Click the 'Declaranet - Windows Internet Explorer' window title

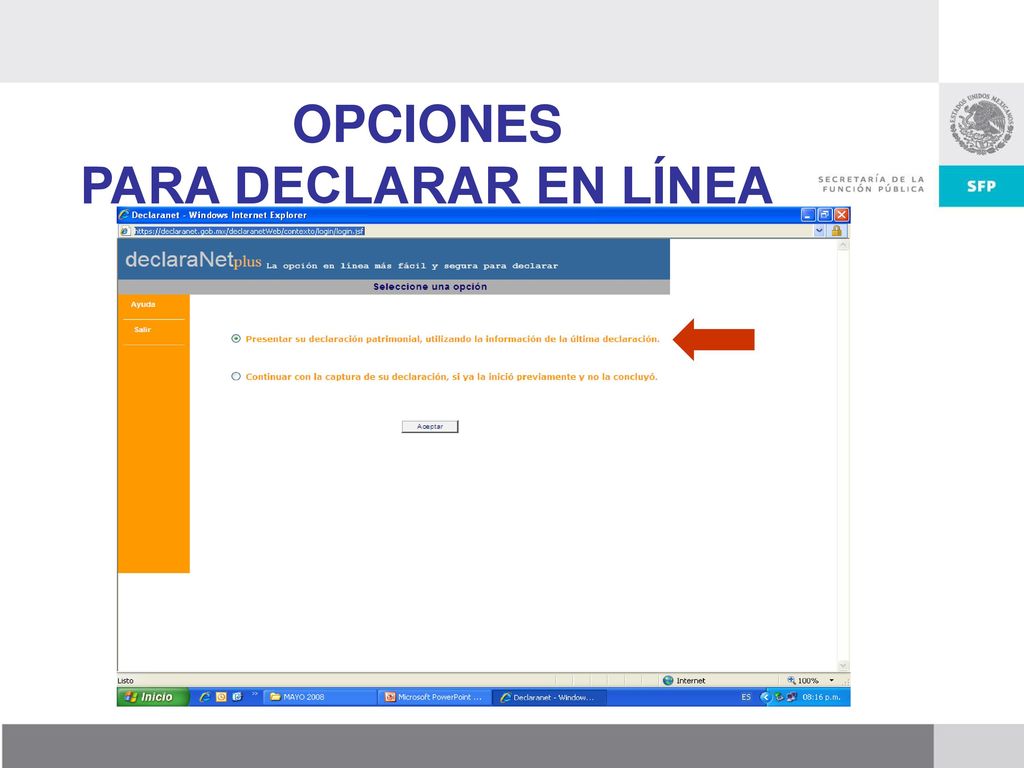pyautogui.click(x=219, y=215)
